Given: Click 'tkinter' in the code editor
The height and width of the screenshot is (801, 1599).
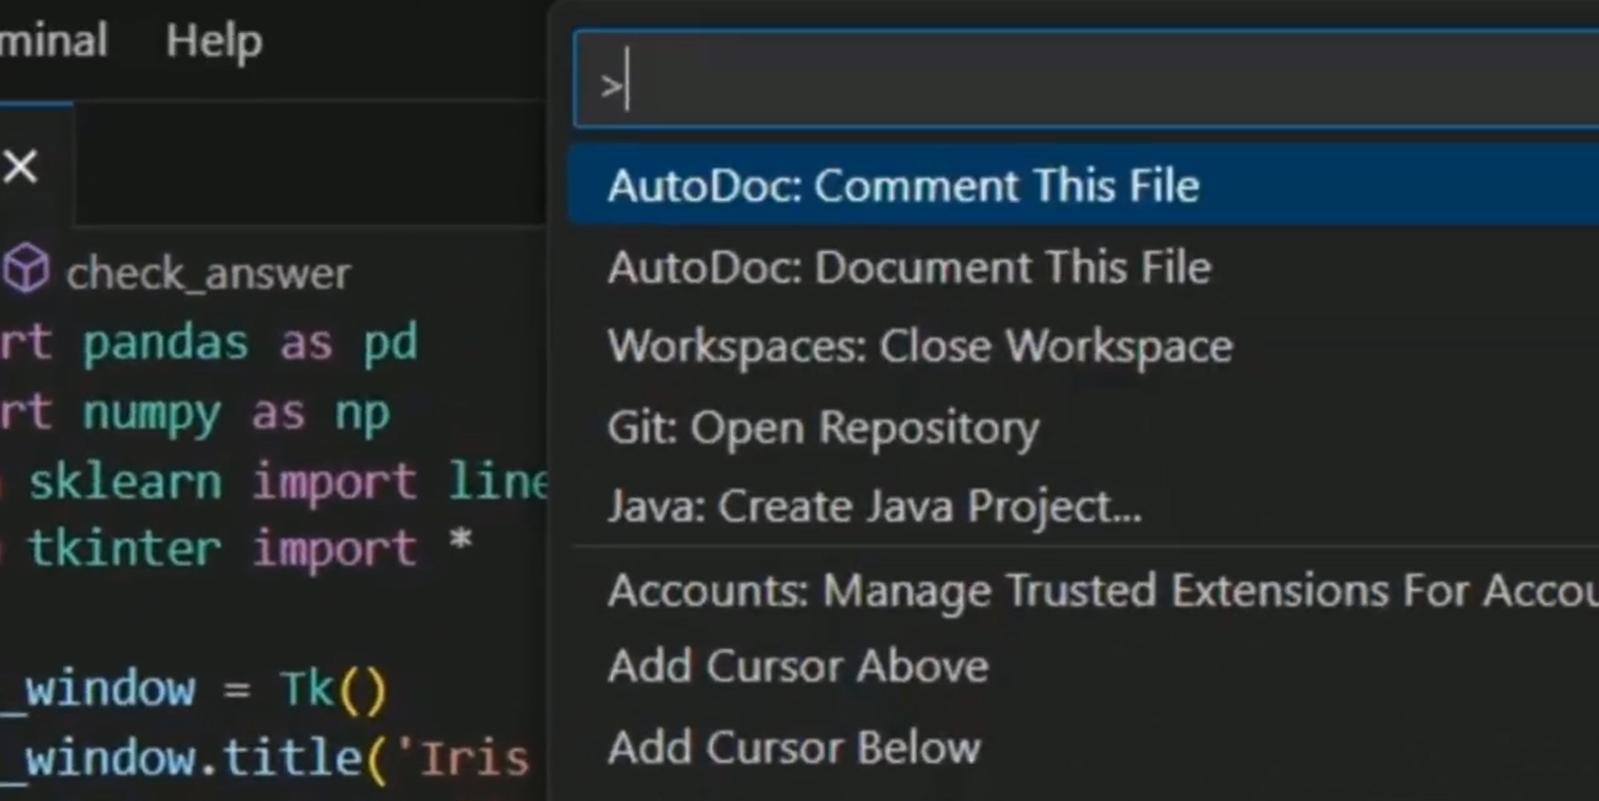Looking at the screenshot, I should pyautogui.click(x=124, y=549).
